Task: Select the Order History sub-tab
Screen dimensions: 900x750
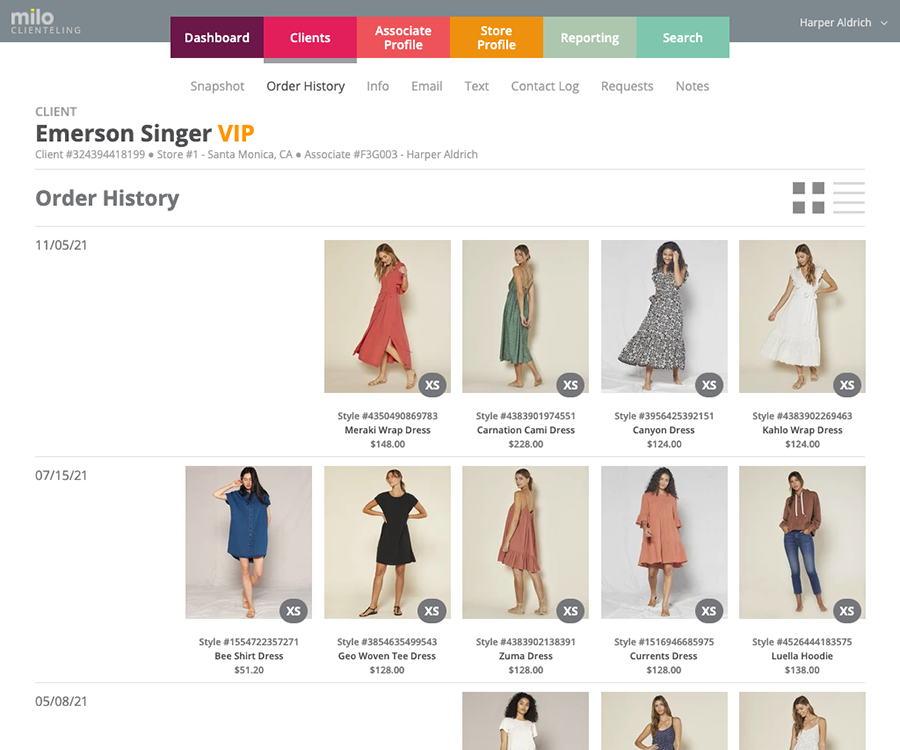Action: point(305,86)
